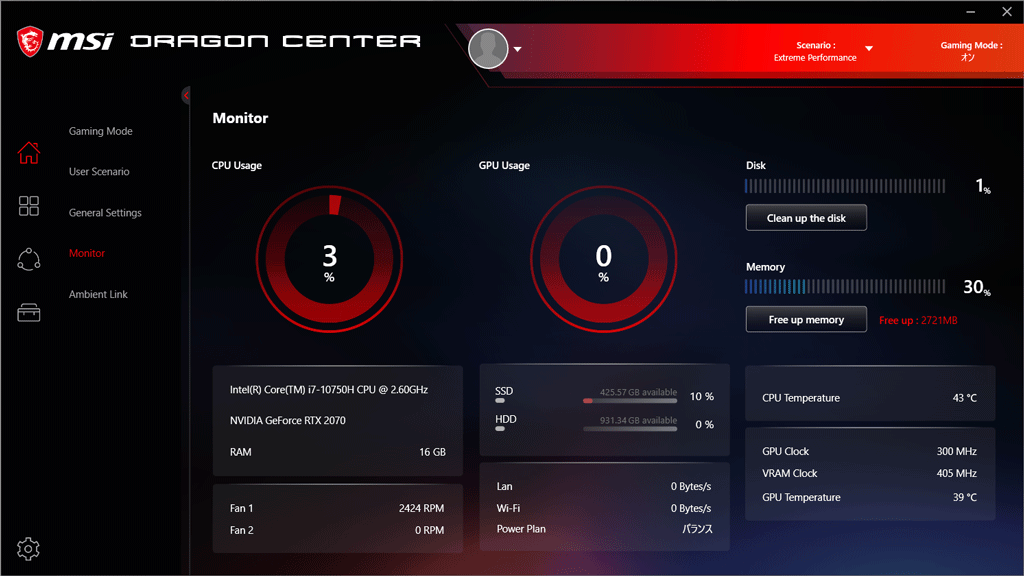
Task: Open Ambient Link menu item
Action: (98, 295)
